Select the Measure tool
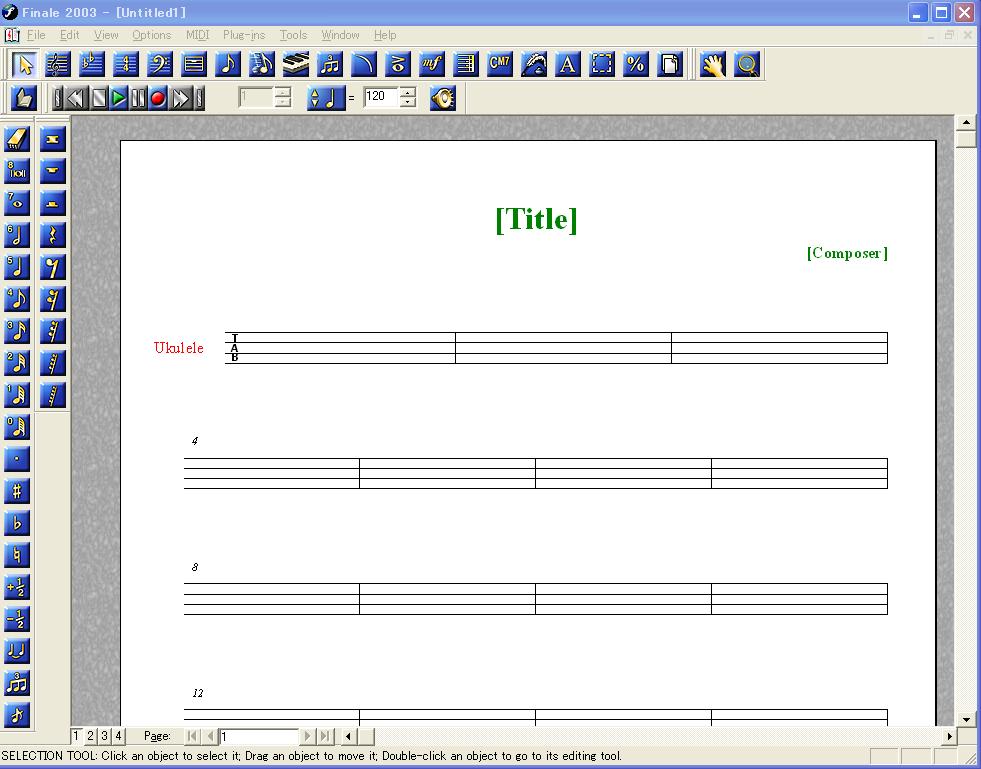 click(x=194, y=64)
